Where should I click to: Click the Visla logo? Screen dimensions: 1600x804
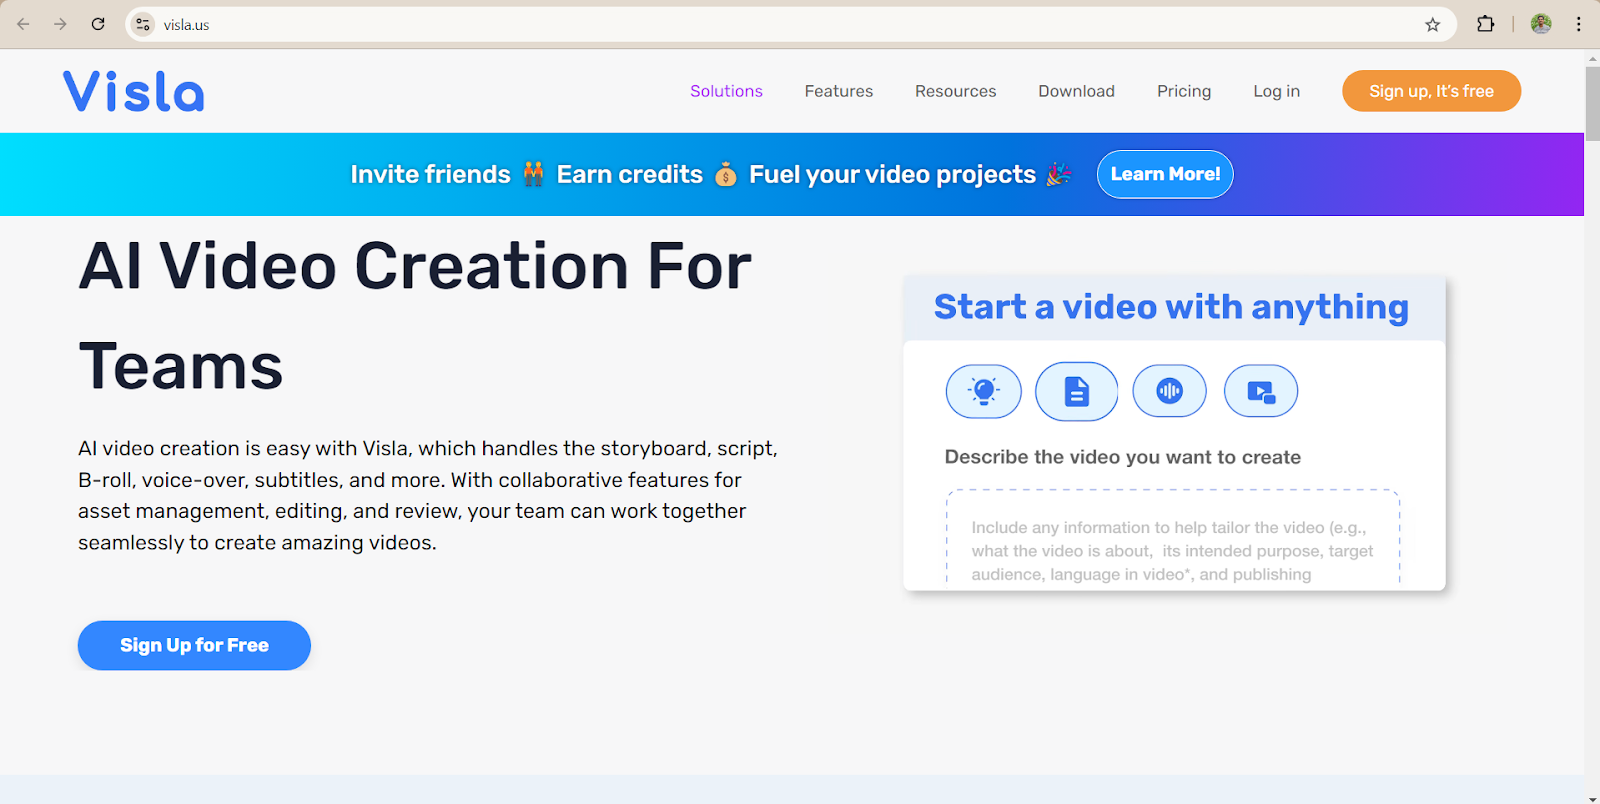coord(134,91)
